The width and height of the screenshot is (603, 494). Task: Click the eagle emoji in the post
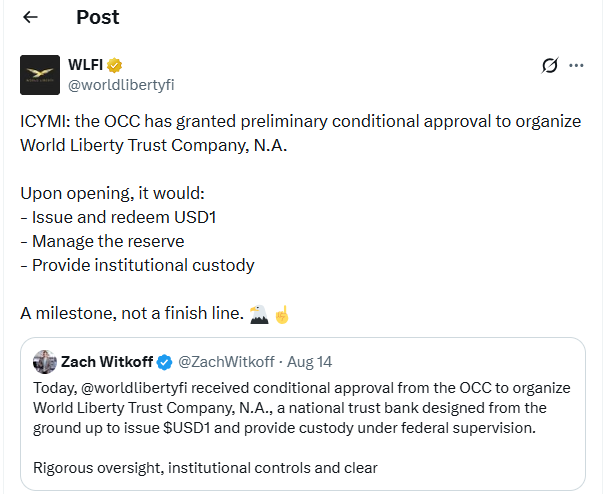(x=259, y=314)
